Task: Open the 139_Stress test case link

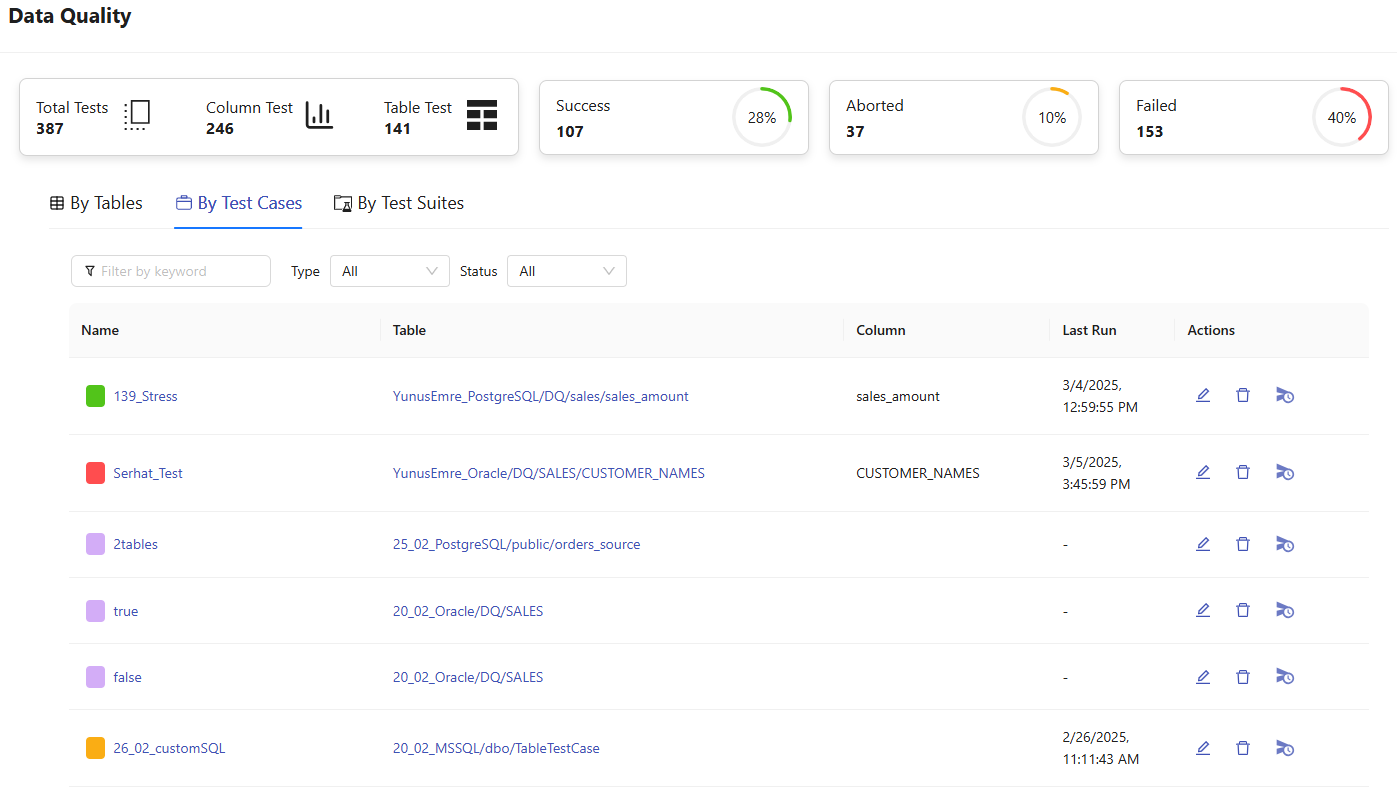Action: tap(145, 396)
